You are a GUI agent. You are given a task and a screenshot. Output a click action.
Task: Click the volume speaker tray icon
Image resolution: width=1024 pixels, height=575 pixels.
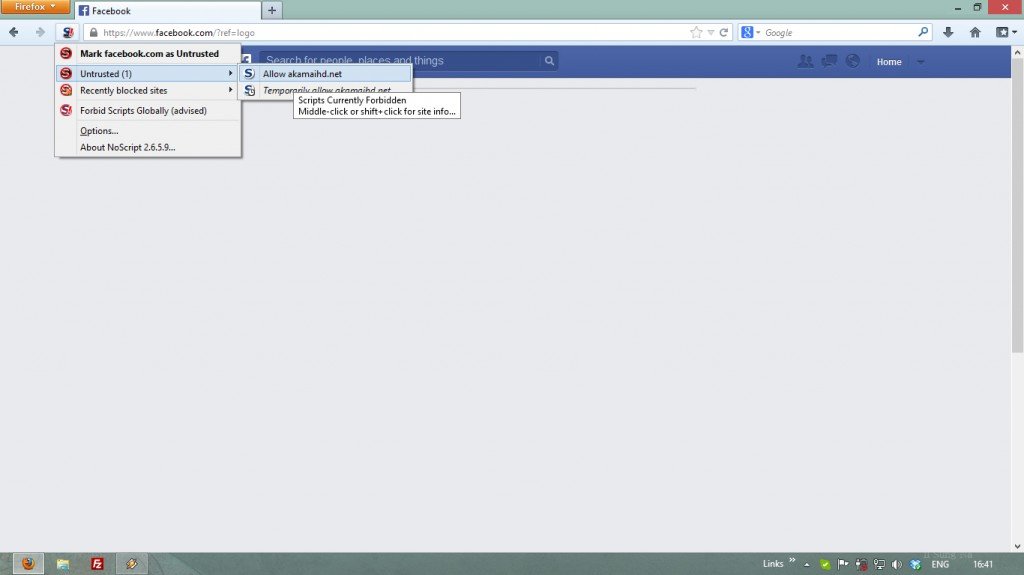897,565
